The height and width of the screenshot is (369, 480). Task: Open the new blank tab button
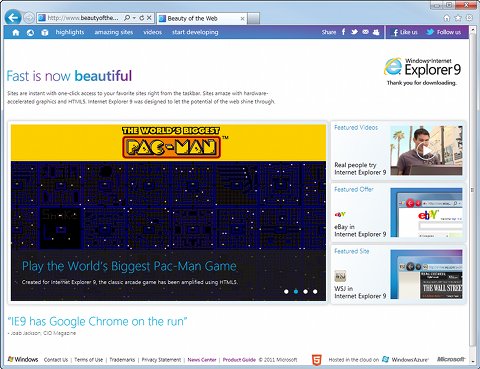[x=254, y=19]
